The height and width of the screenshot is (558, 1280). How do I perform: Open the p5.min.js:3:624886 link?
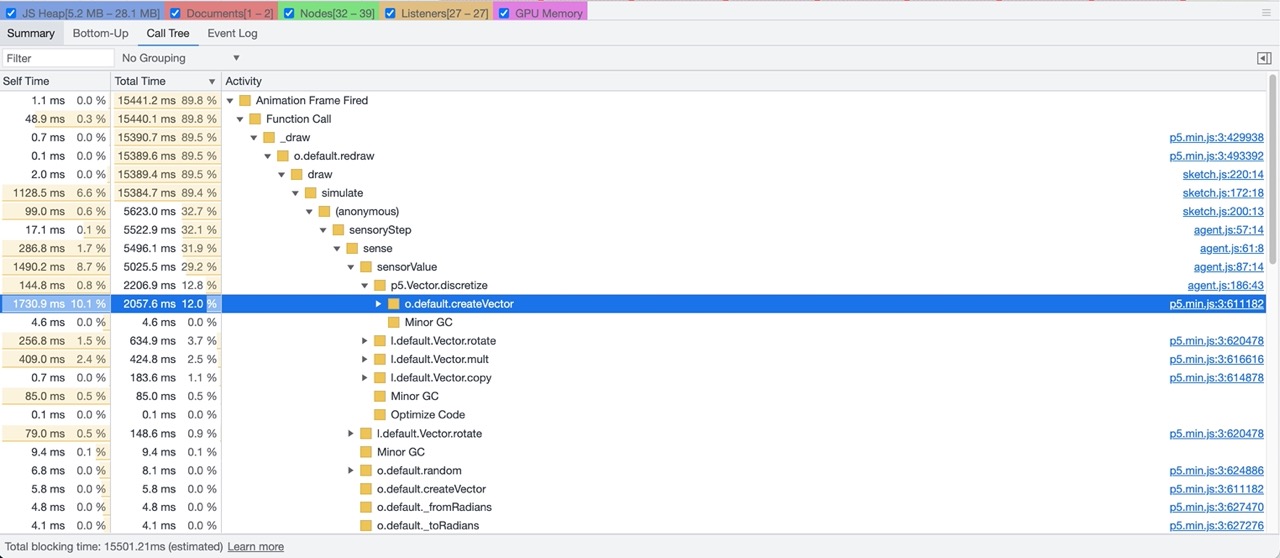pyautogui.click(x=1216, y=470)
